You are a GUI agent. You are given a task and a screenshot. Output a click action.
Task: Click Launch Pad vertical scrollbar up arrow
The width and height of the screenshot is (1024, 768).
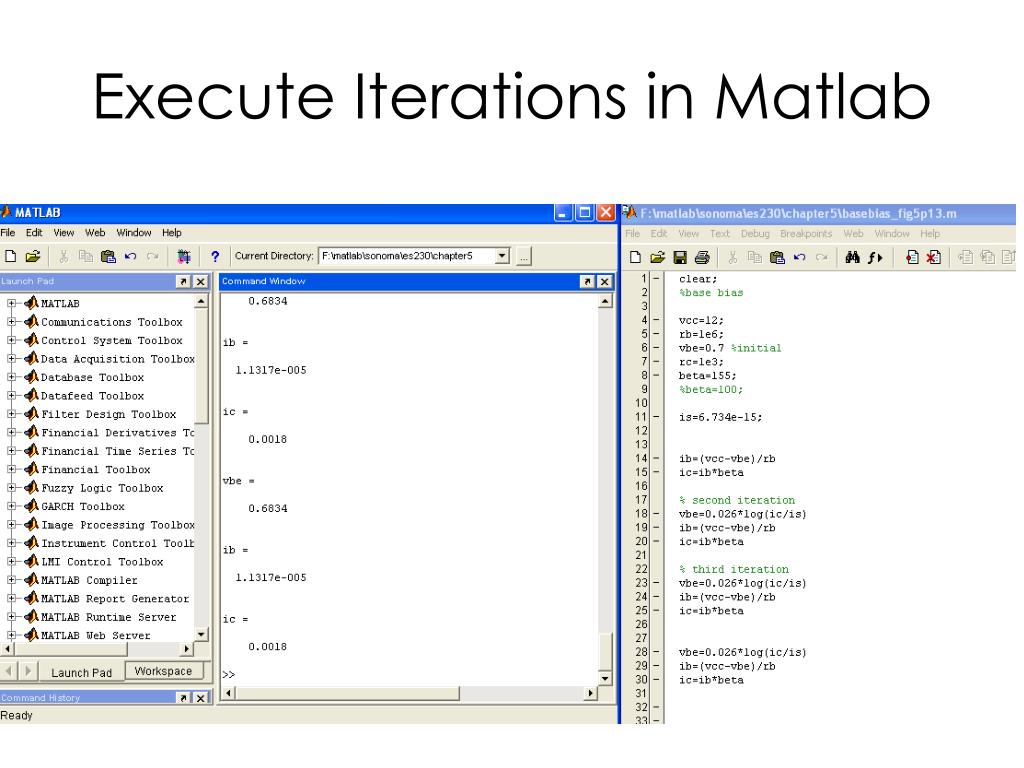201,301
